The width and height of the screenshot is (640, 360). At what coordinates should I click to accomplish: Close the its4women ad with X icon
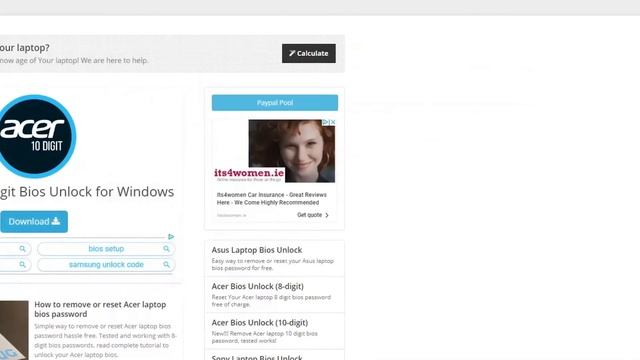(333, 122)
